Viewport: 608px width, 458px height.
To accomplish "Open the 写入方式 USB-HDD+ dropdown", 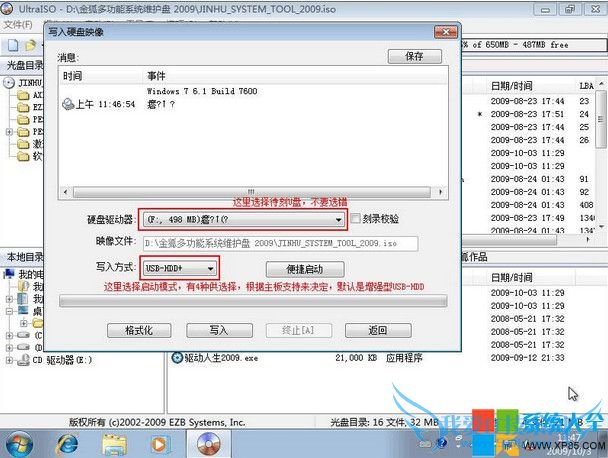I will tap(180, 268).
